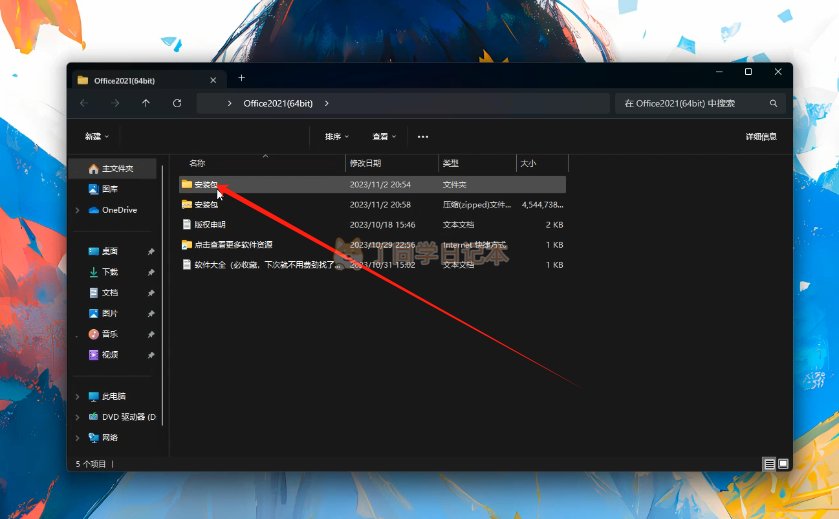
Task: Expand the 此电脑 (This PC) node
Action: 77,396
